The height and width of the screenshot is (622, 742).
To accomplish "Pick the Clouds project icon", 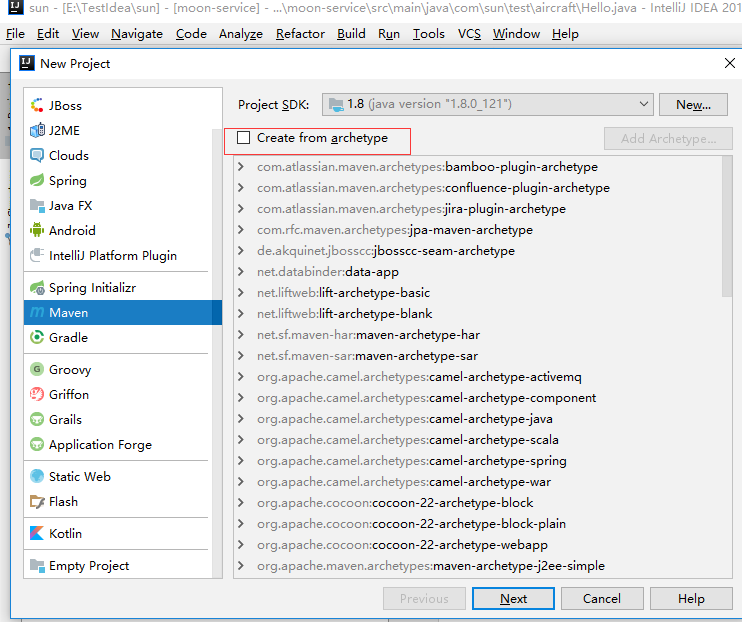I will [37, 155].
